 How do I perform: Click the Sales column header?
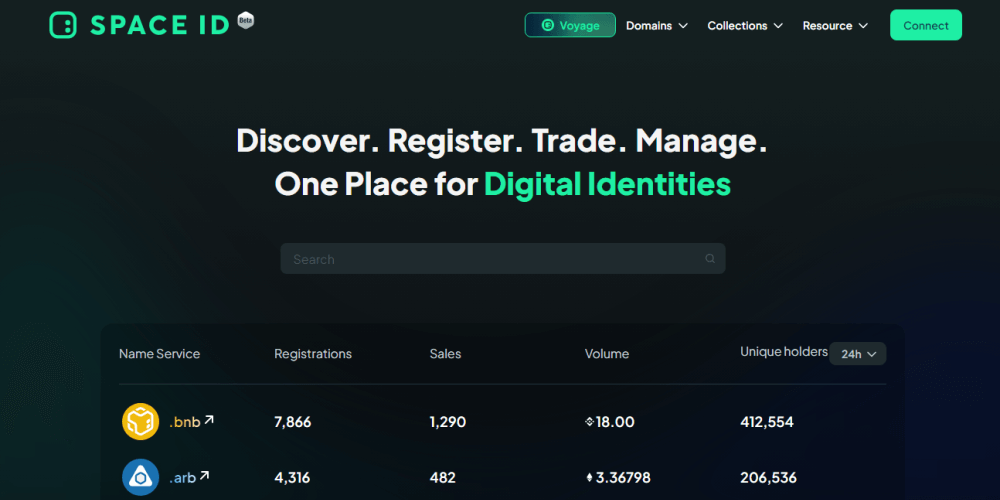point(445,354)
